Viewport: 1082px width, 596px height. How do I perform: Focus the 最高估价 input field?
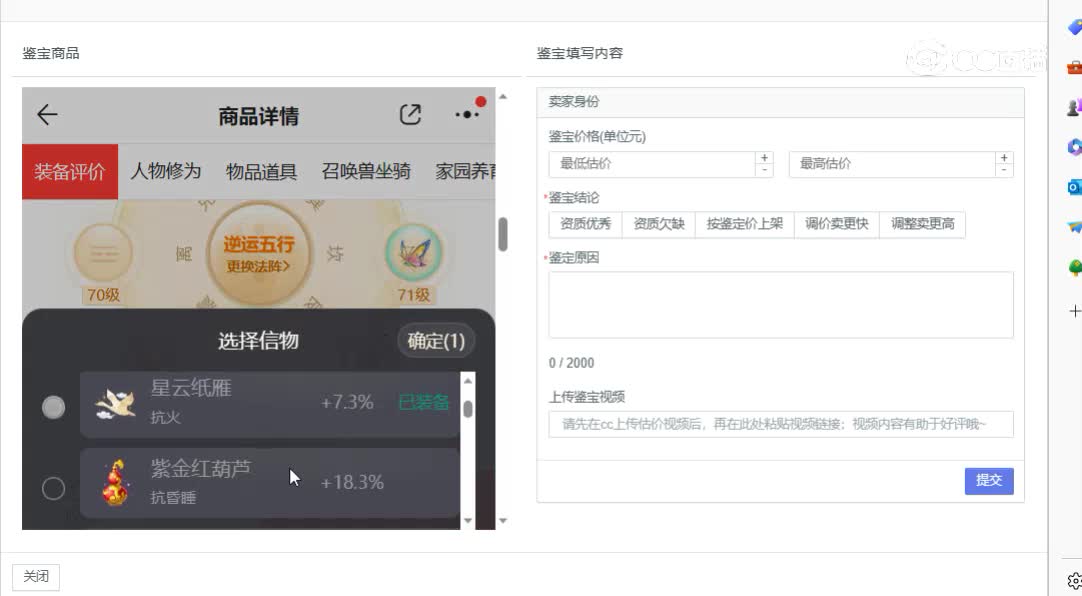[892, 164]
